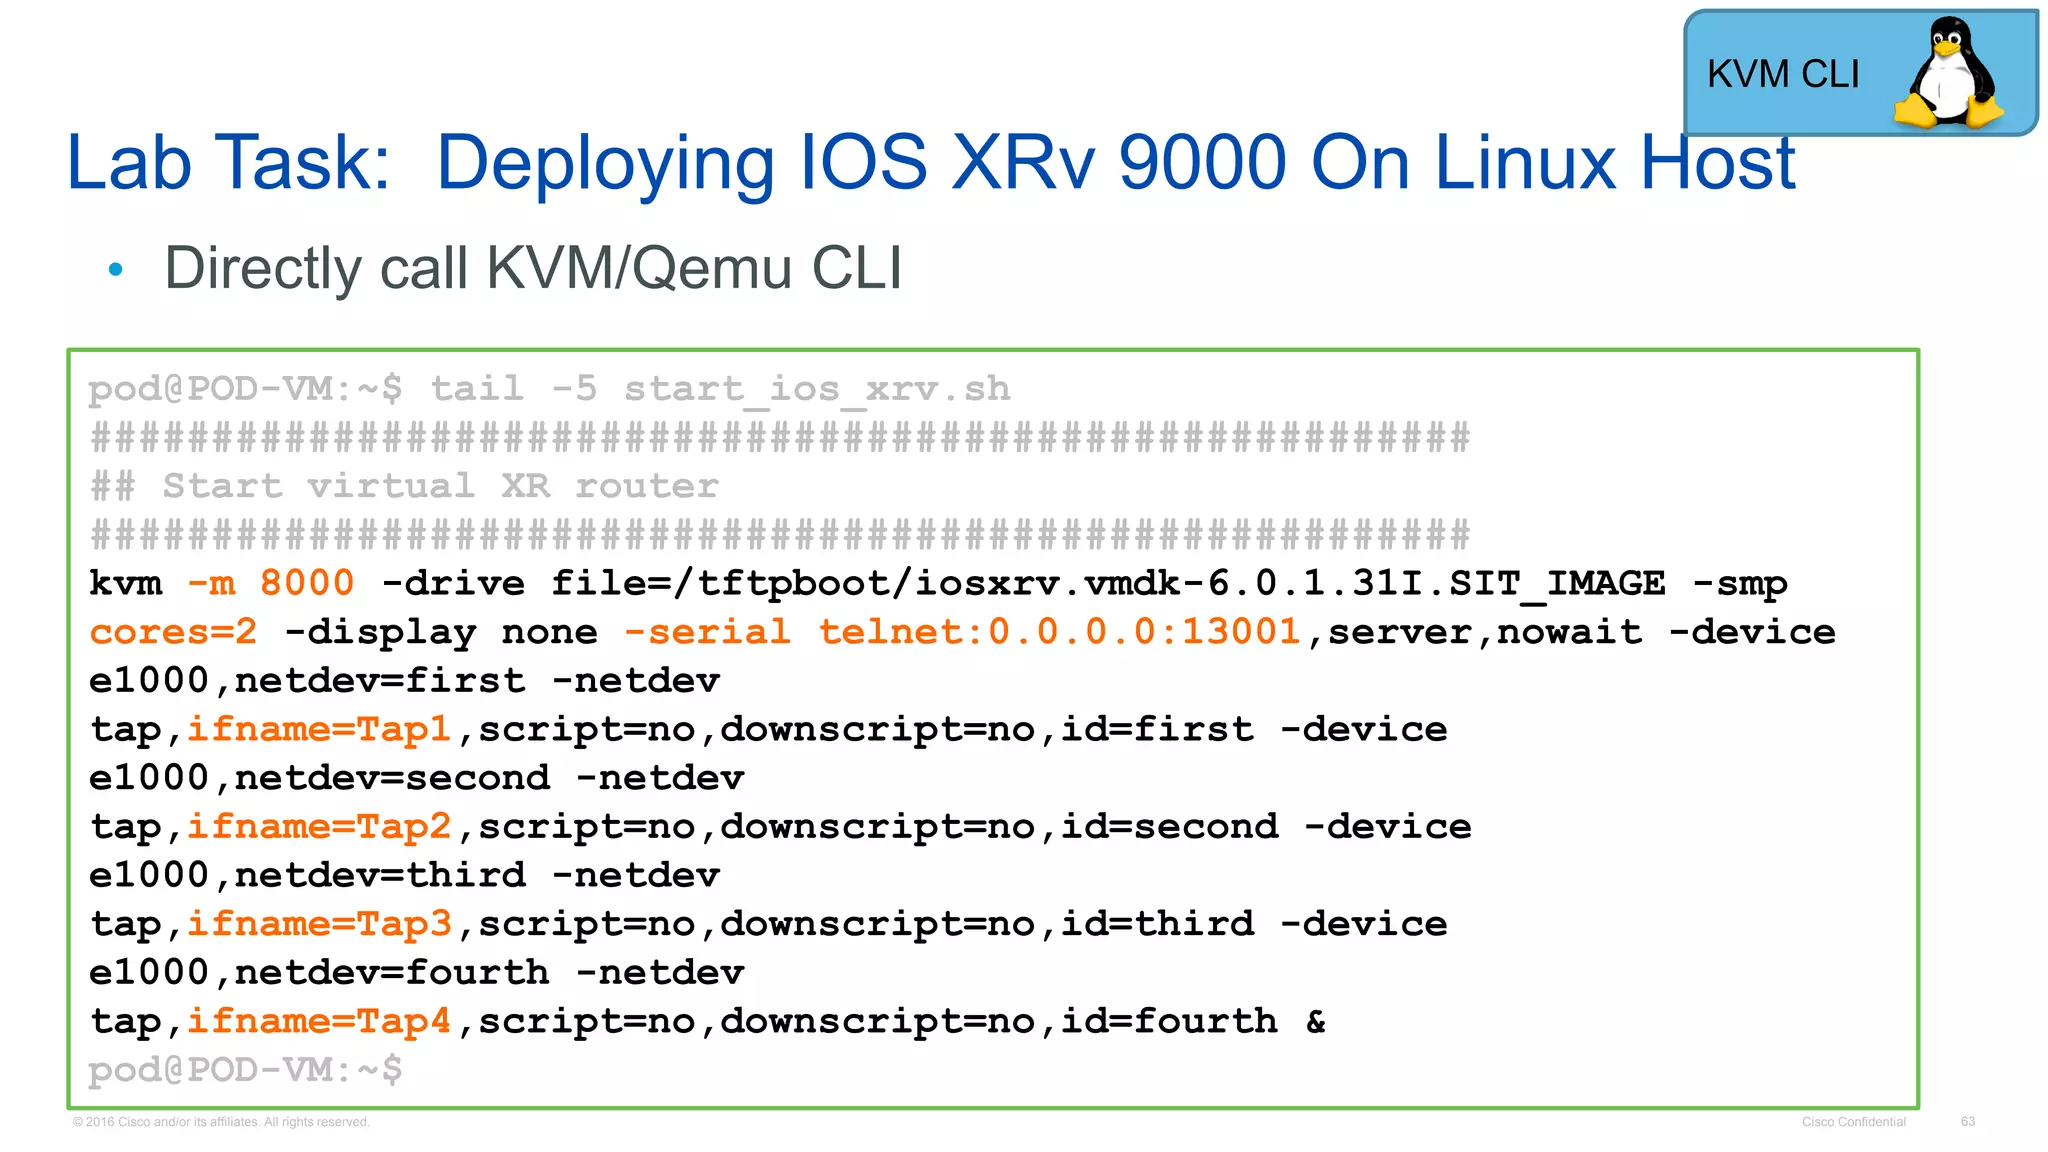The height and width of the screenshot is (1152, 2048).
Task: Click the 'e1000,netdev=first' text
Action: (307, 681)
